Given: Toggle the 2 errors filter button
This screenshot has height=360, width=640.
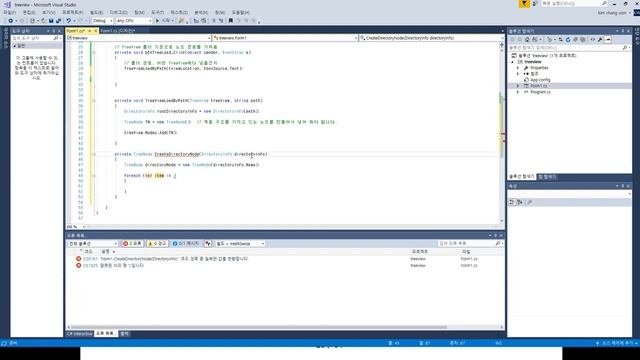Looking at the screenshot, I should coord(132,244).
